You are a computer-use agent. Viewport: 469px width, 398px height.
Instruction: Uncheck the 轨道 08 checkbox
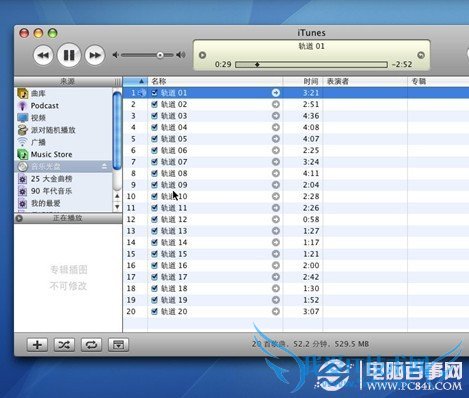[x=154, y=173]
